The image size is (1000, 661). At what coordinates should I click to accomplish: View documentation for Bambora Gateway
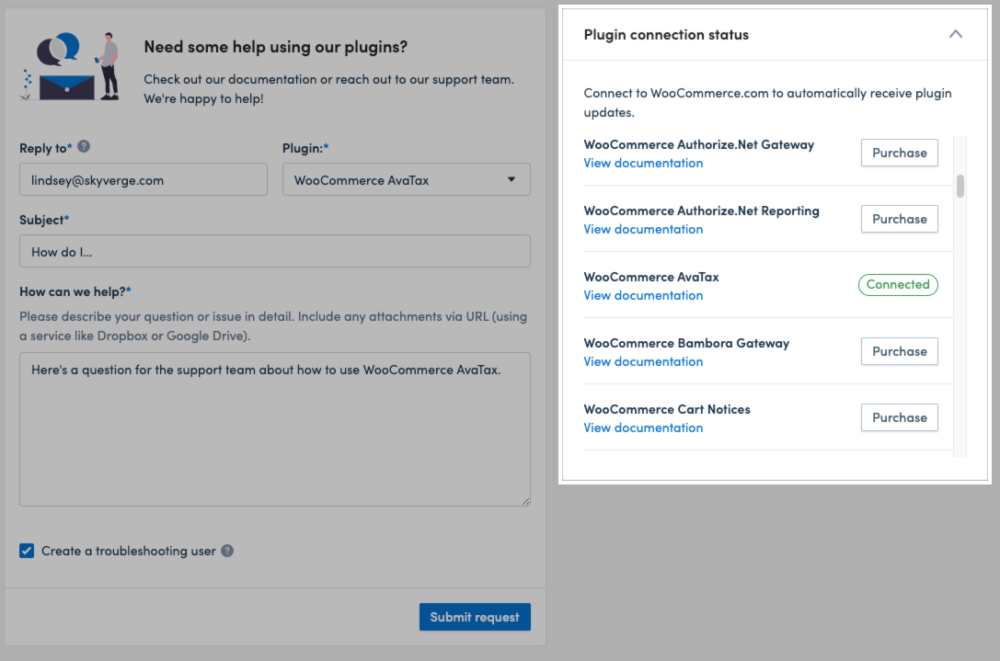point(643,362)
